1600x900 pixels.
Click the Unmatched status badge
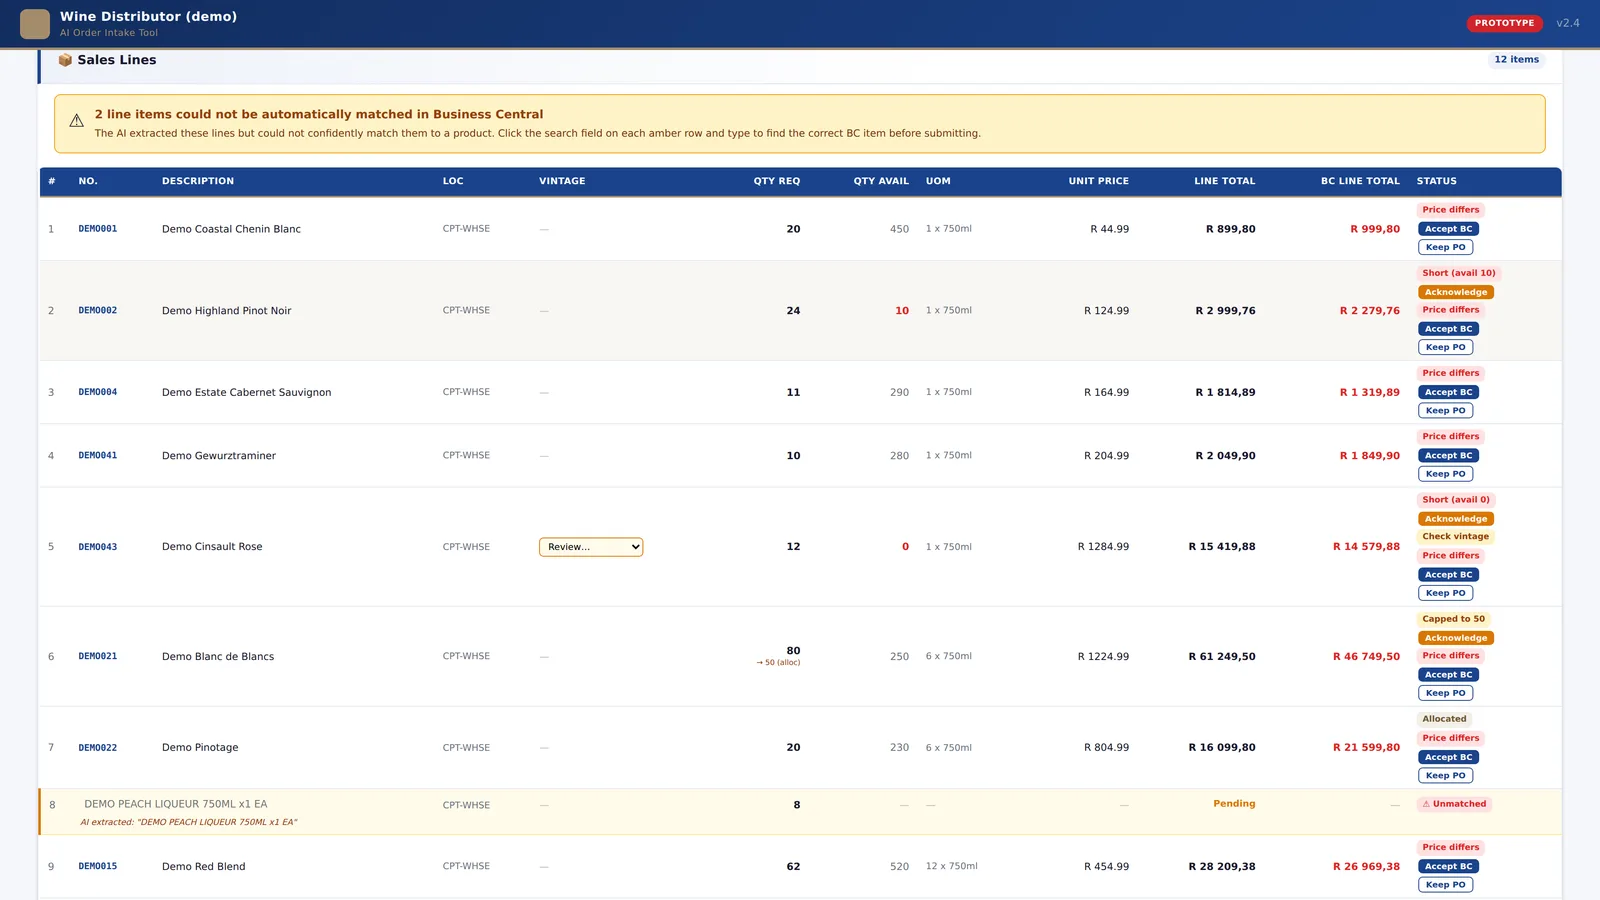pyautogui.click(x=1454, y=804)
